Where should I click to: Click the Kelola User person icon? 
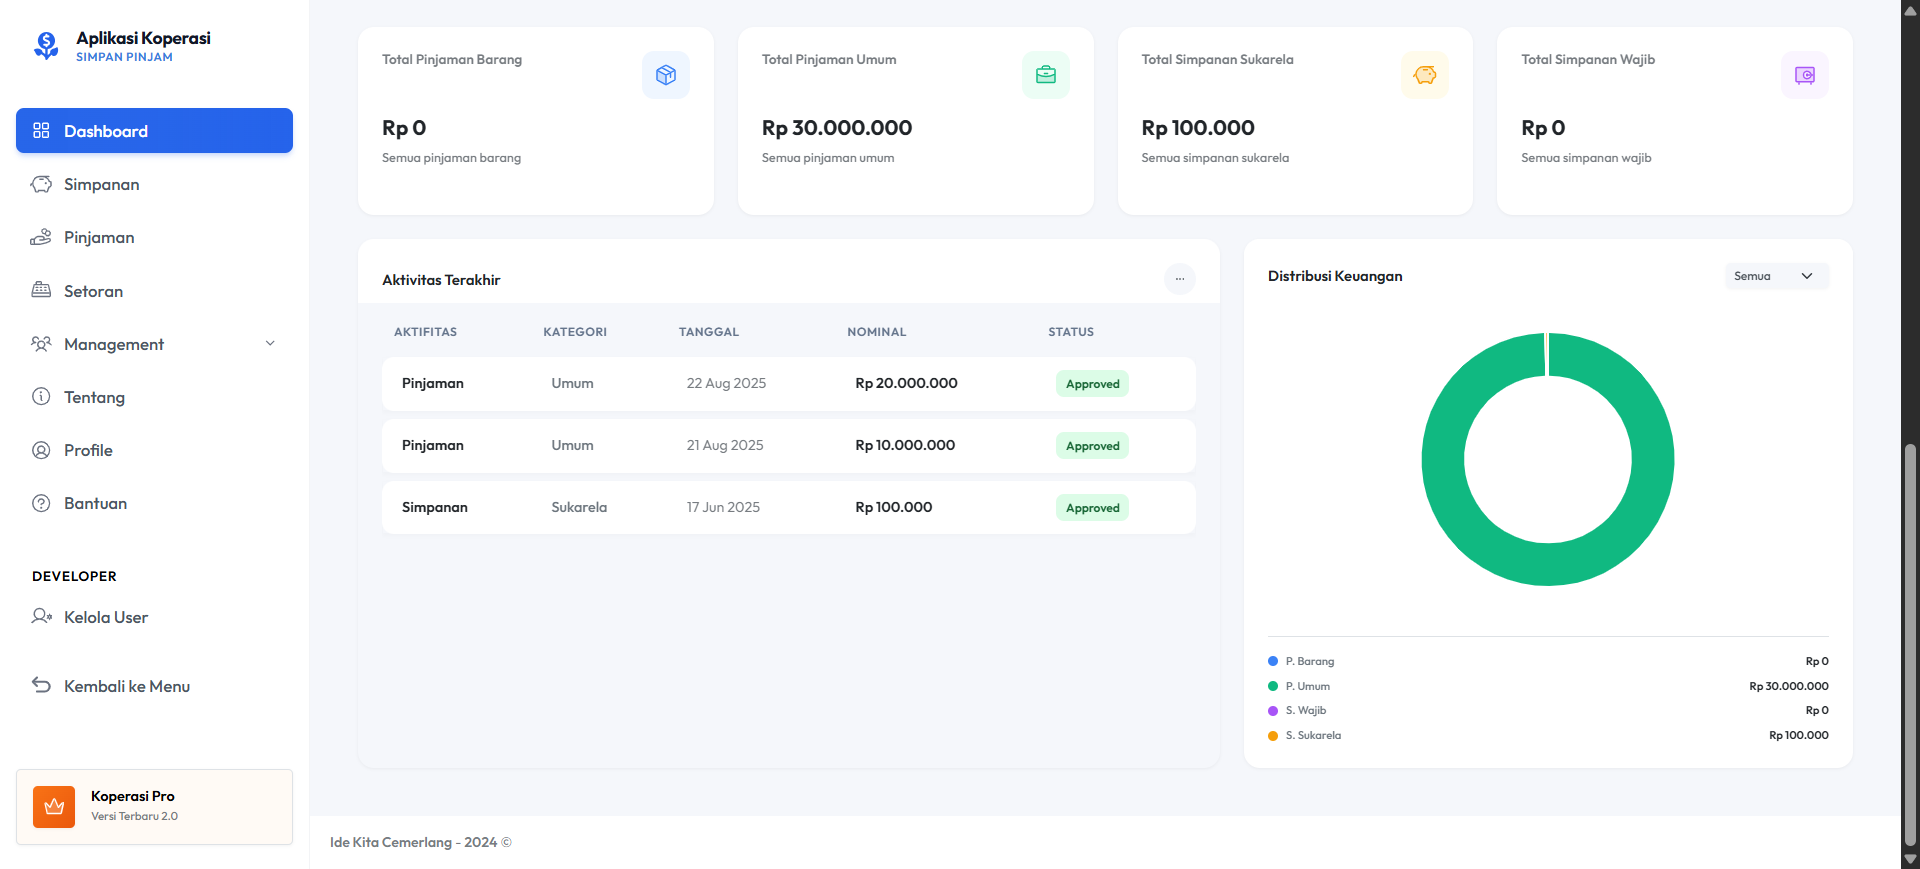point(41,616)
